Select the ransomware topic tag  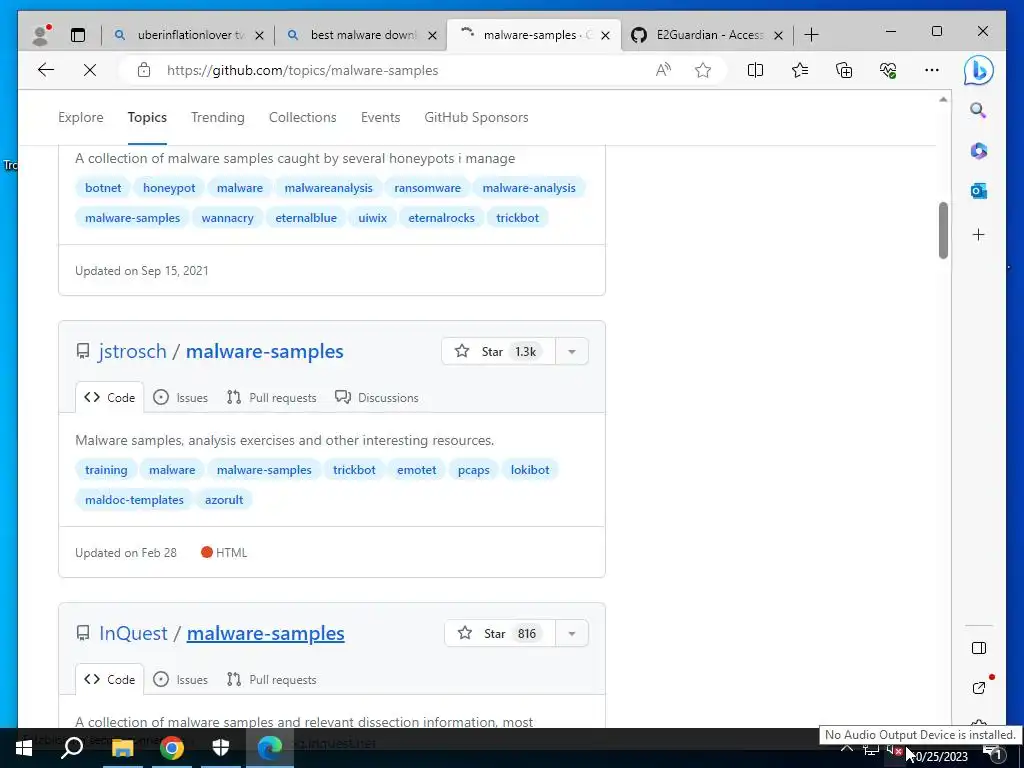428,188
